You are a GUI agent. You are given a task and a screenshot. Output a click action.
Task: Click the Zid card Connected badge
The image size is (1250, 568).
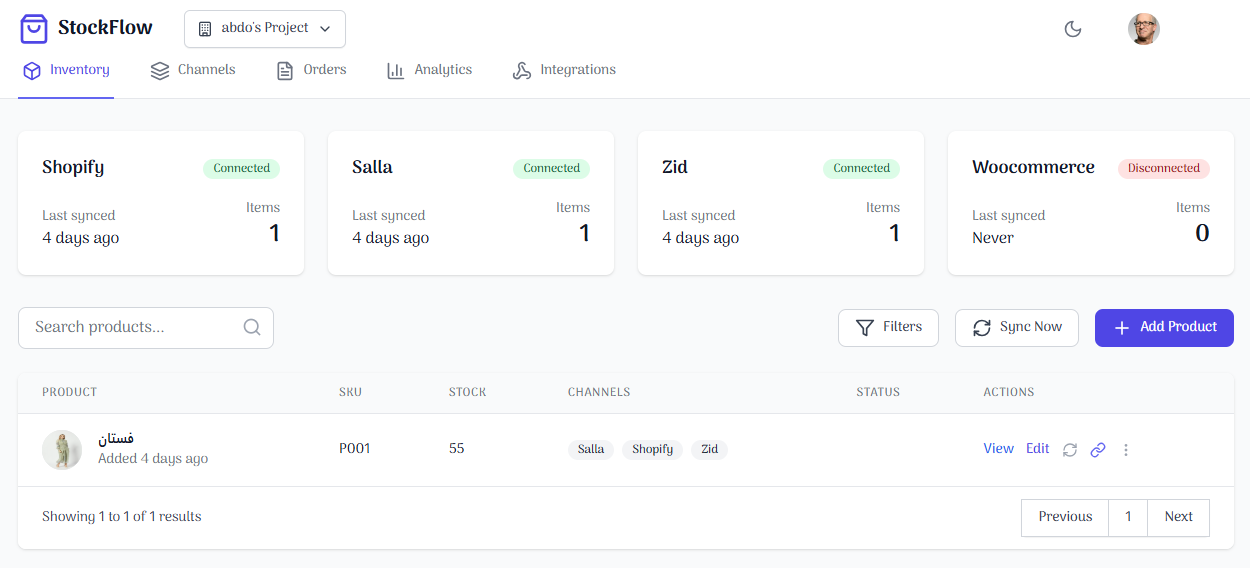pos(862,169)
